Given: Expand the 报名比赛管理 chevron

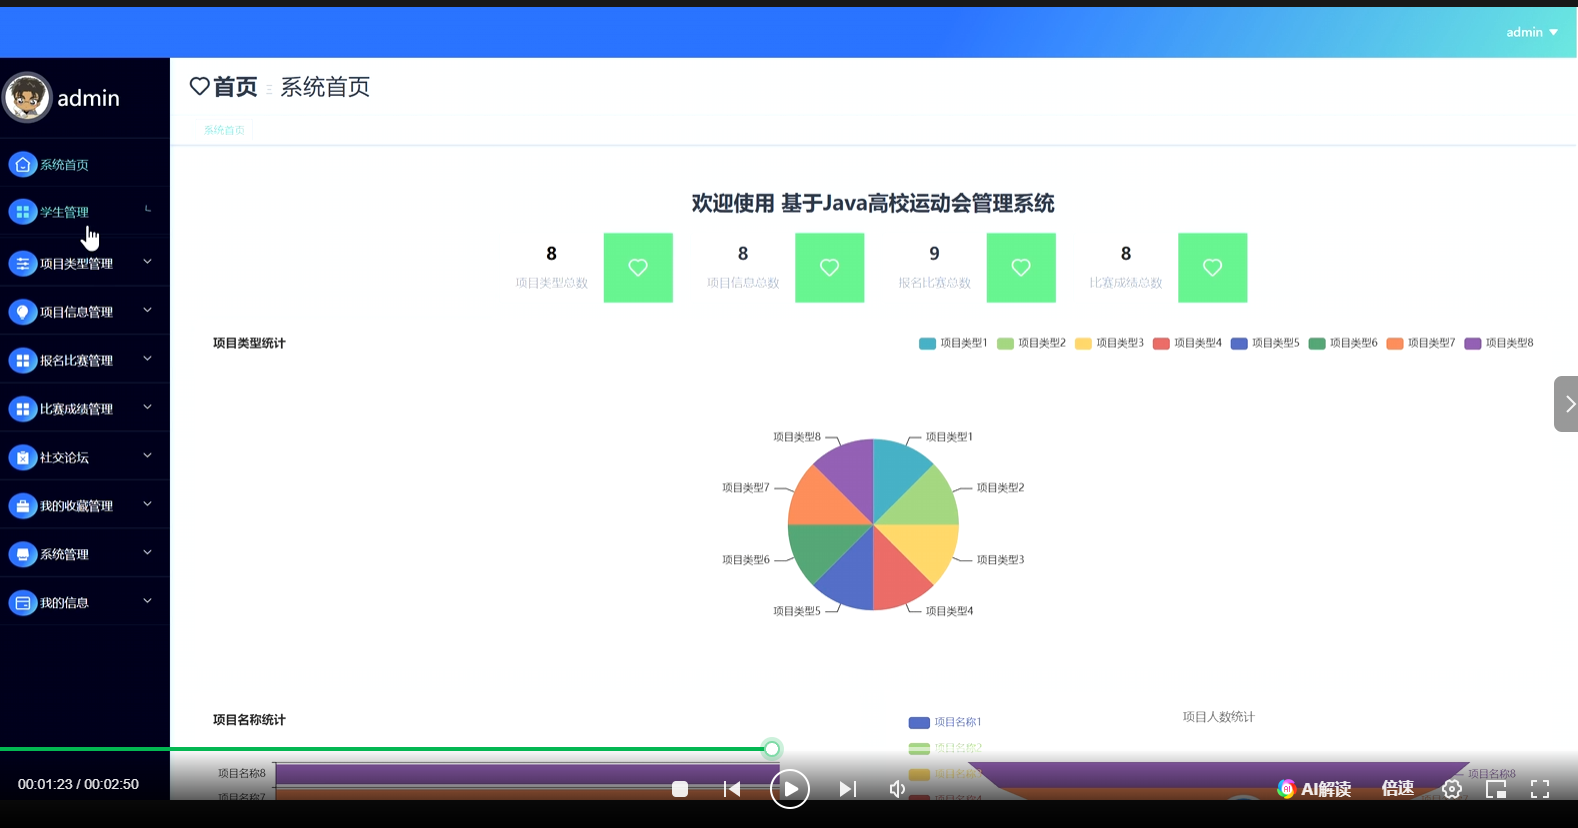Looking at the screenshot, I should point(147,359).
